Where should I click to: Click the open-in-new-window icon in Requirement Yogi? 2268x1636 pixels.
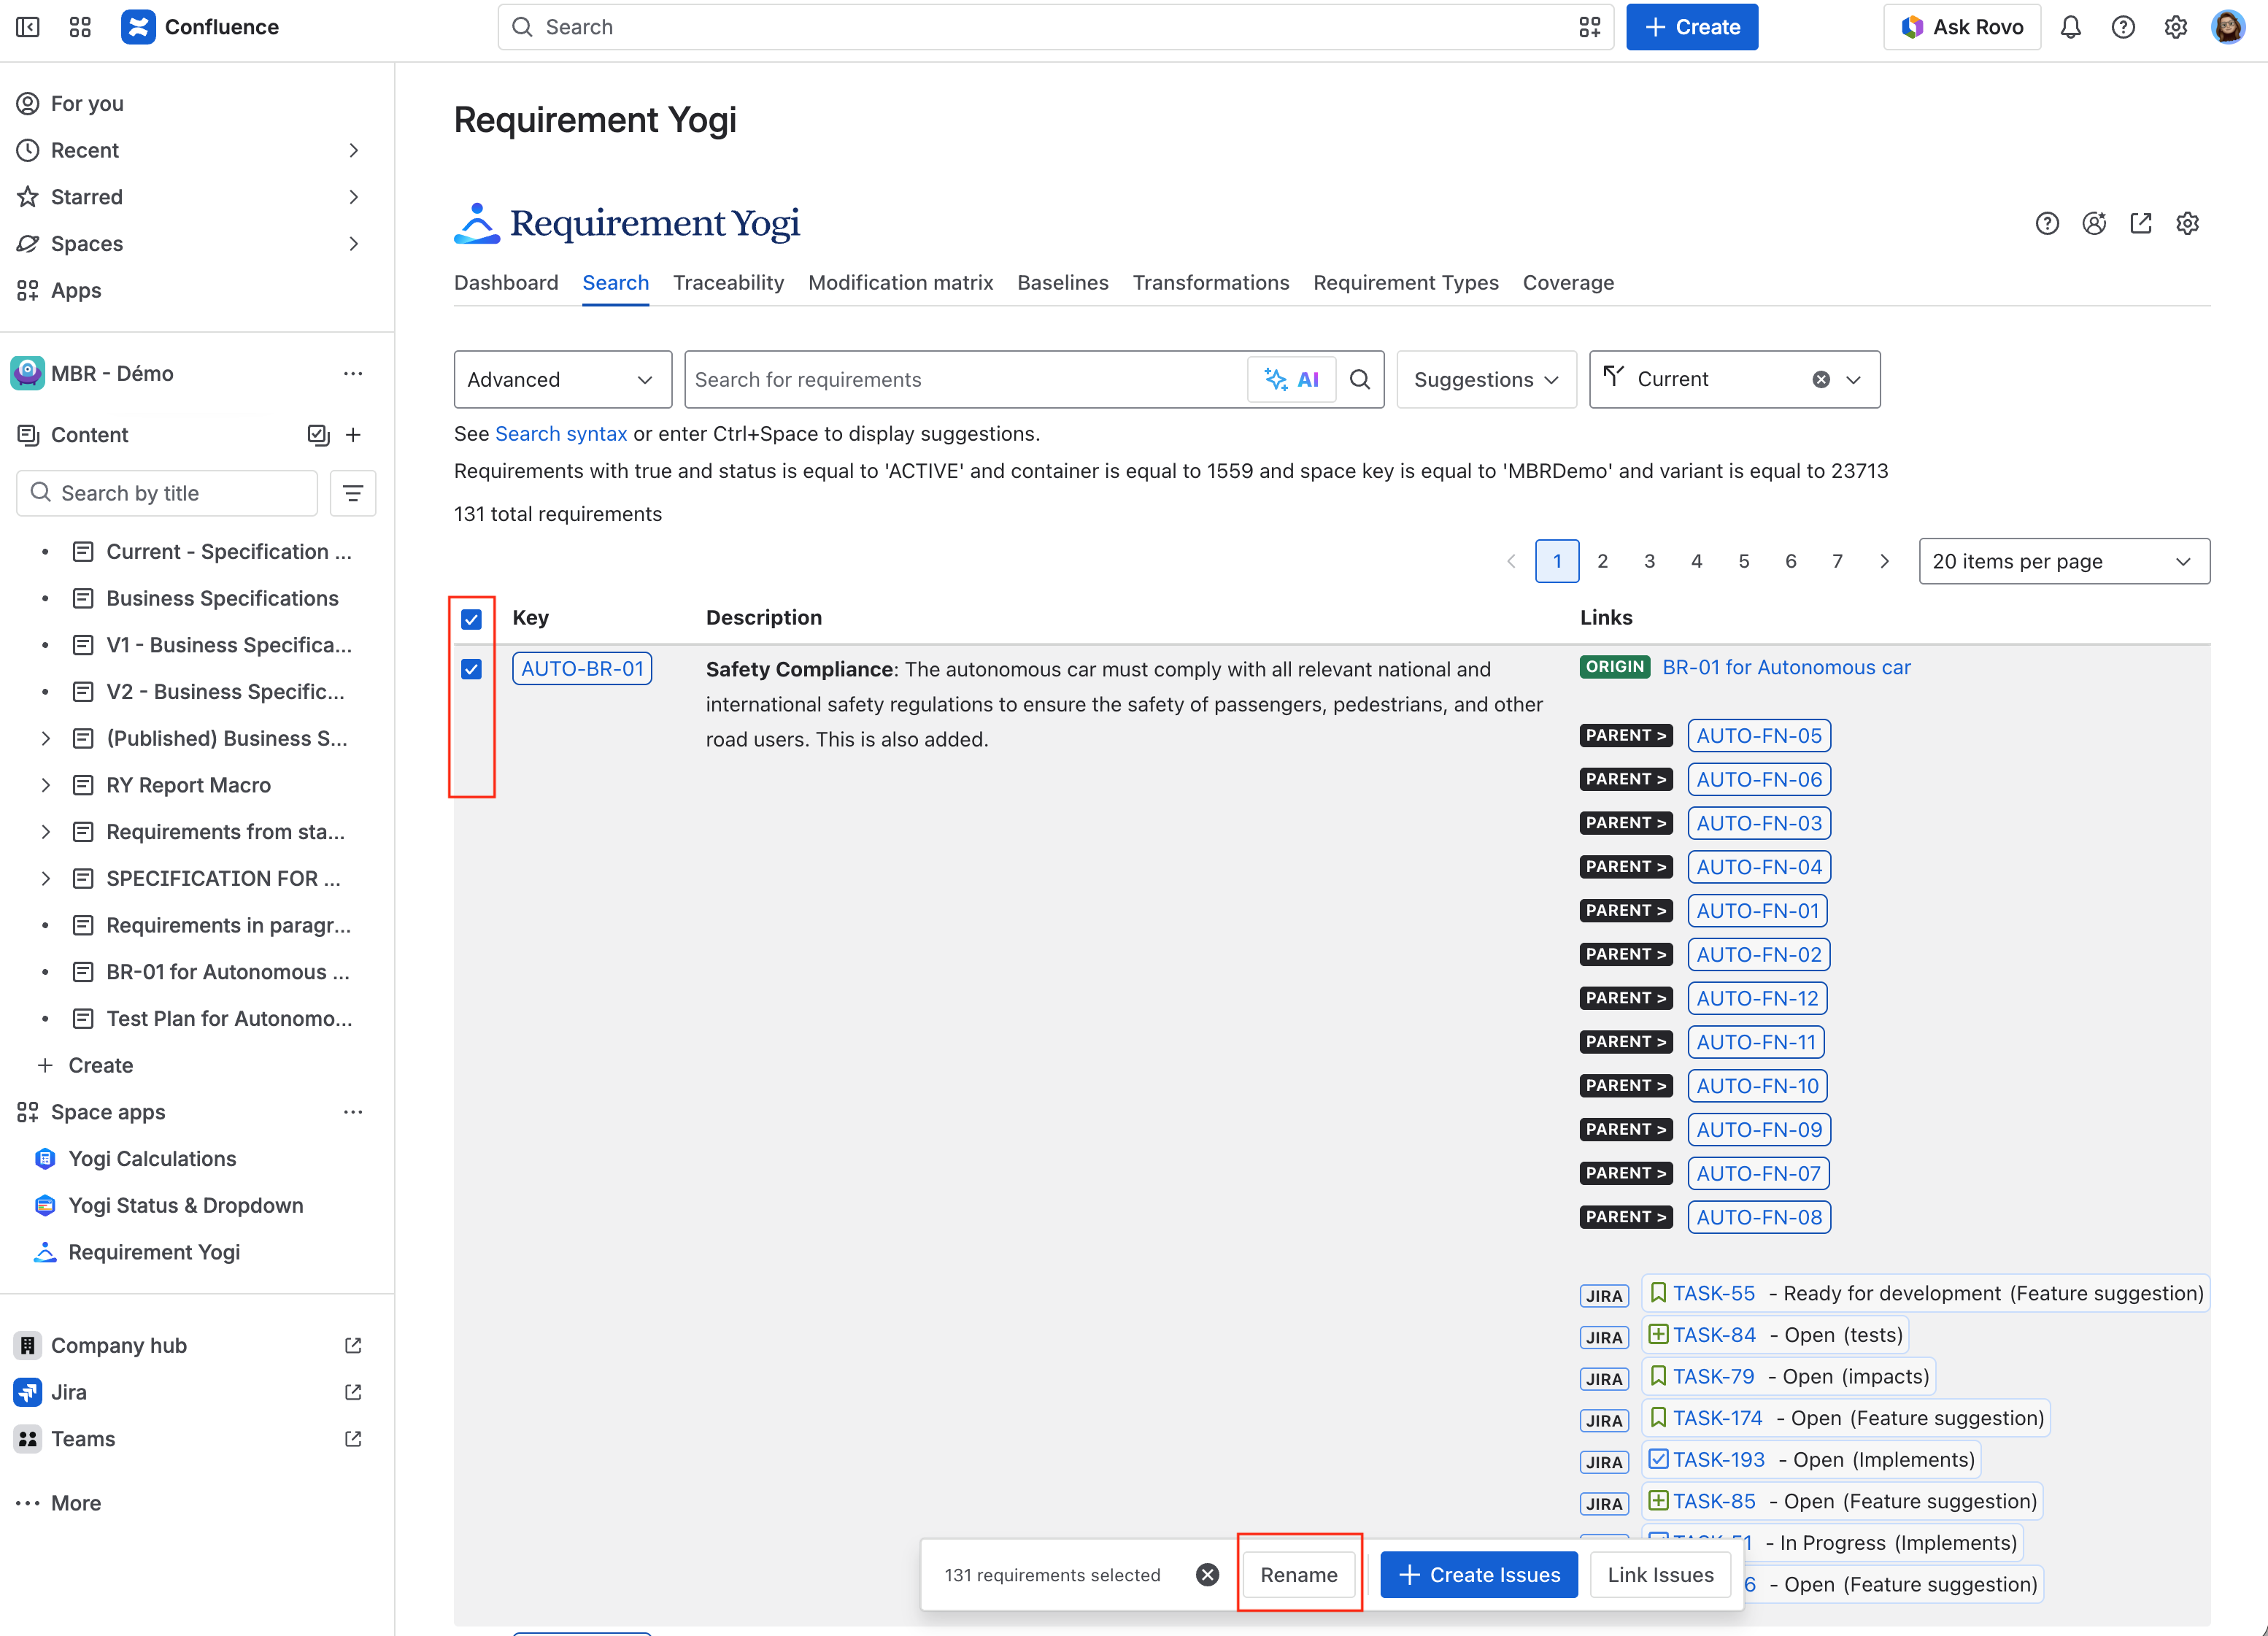pos(2141,223)
